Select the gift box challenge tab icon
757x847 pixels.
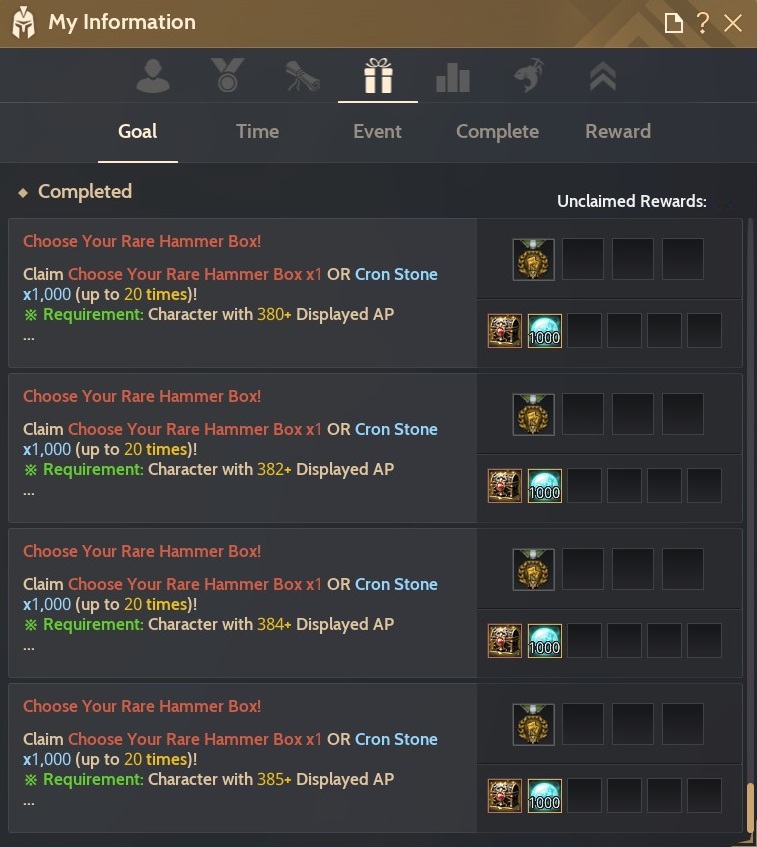[378, 76]
